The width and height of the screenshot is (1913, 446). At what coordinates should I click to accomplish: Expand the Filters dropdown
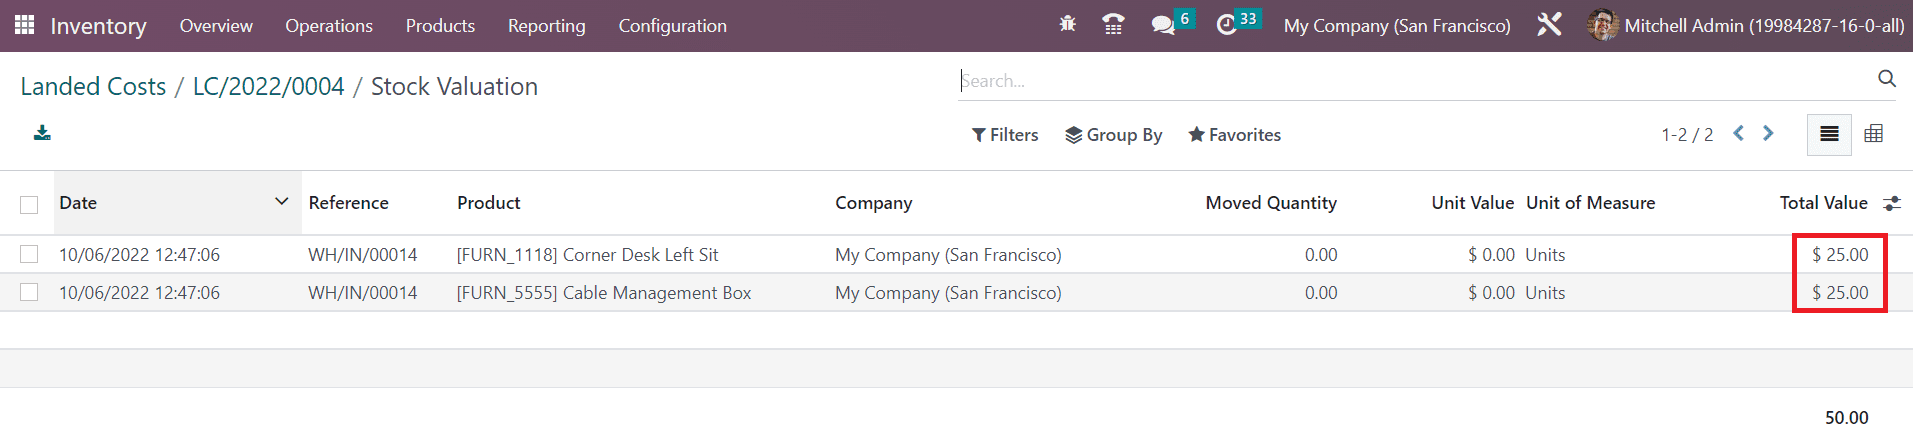pos(1005,135)
